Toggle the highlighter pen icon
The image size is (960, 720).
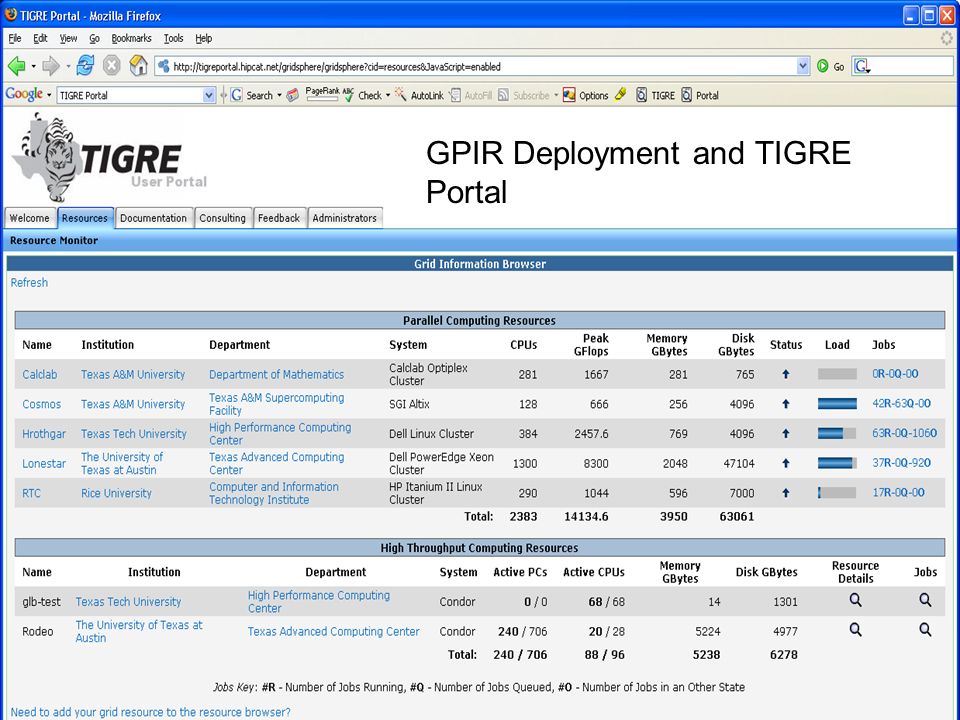[x=621, y=95]
